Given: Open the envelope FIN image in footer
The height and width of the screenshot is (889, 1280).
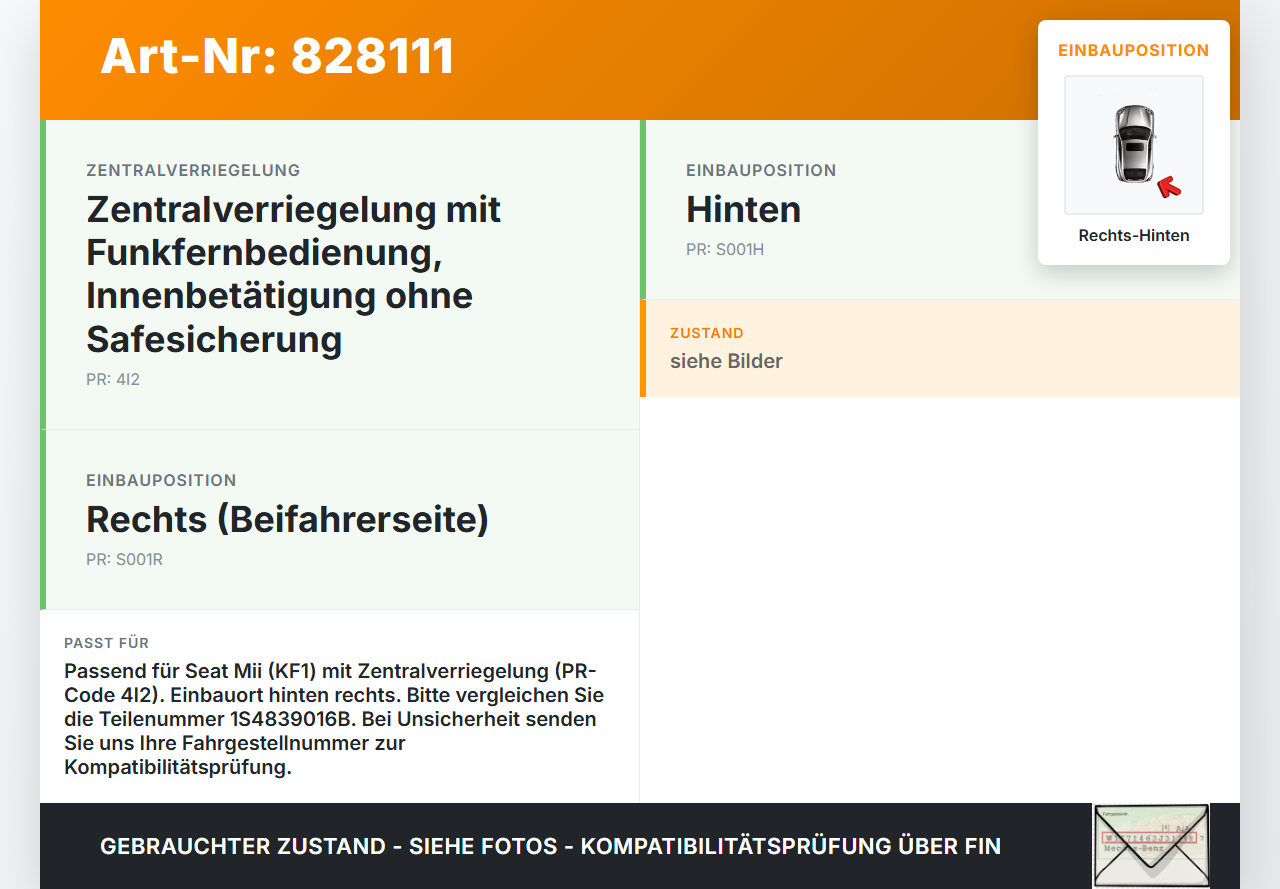Looking at the screenshot, I should 1150,846.
